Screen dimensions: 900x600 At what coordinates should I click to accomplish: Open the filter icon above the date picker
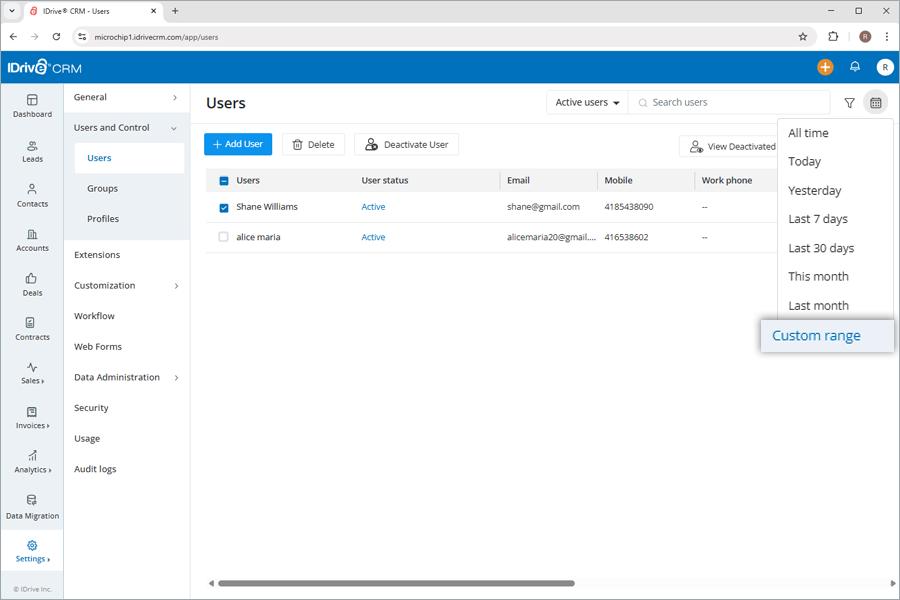click(x=849, y=102)
